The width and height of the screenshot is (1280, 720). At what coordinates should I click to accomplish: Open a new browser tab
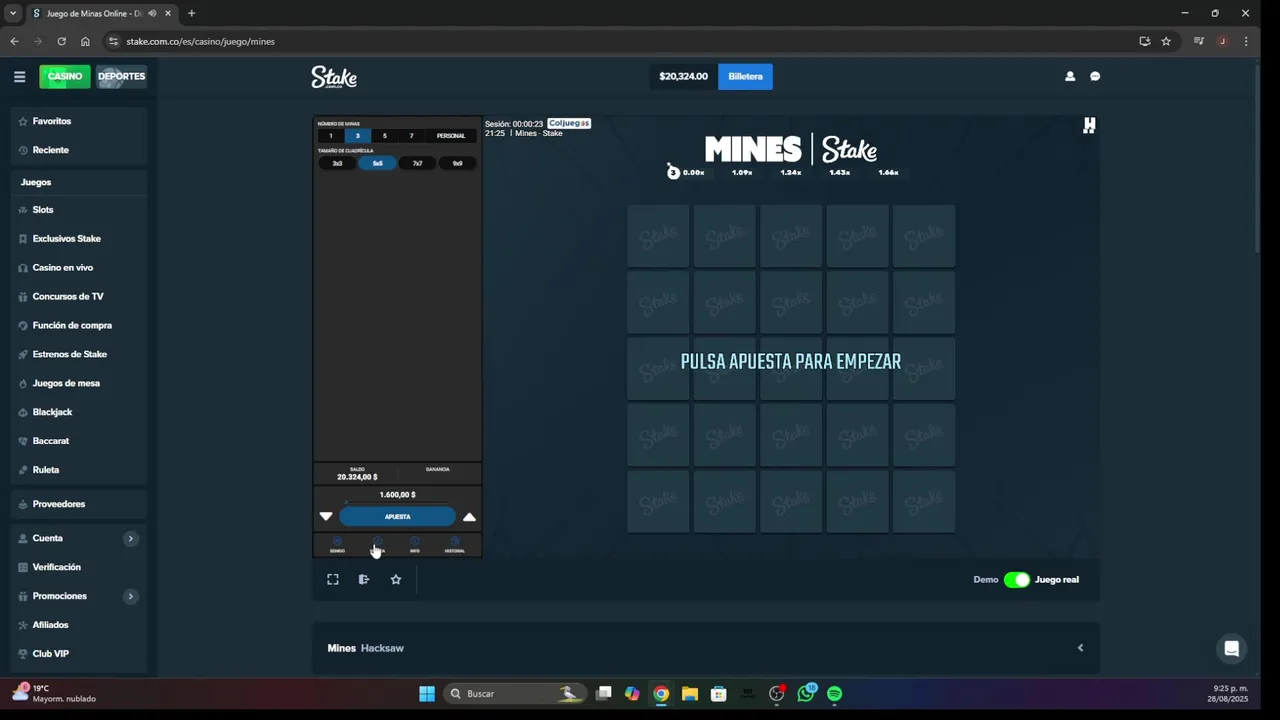[x=191, y=13]
